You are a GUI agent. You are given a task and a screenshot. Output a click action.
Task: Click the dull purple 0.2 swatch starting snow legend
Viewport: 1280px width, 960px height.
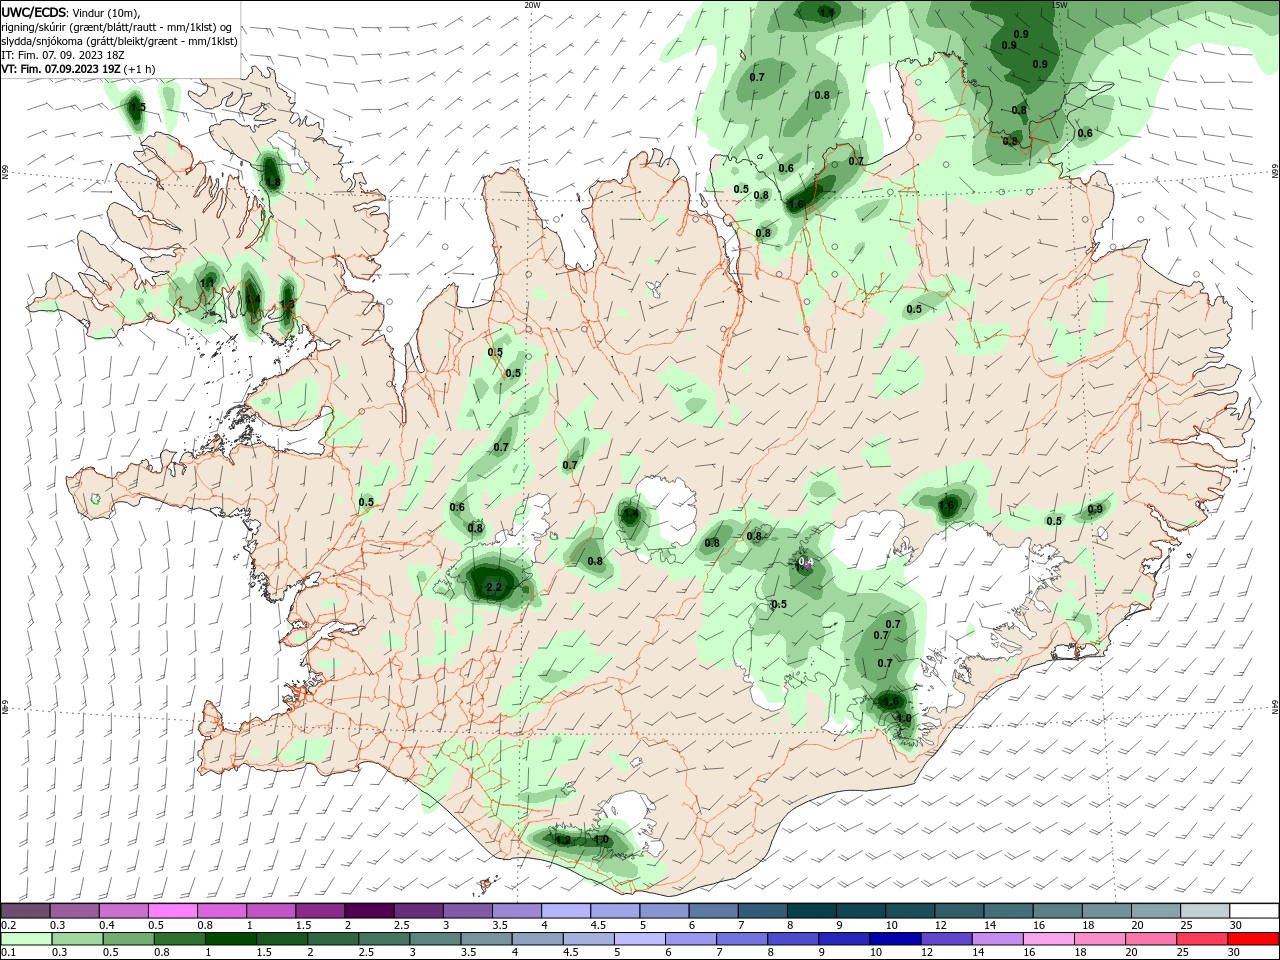pos(25,911)
